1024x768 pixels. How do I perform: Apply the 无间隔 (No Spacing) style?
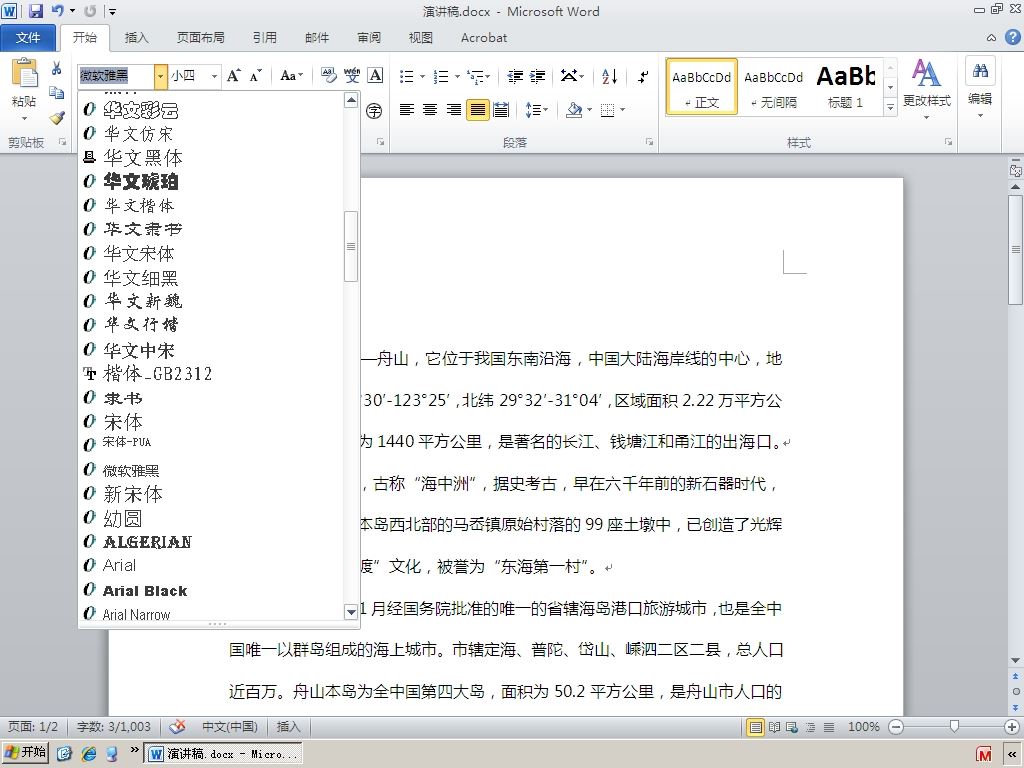click(774, 87)
